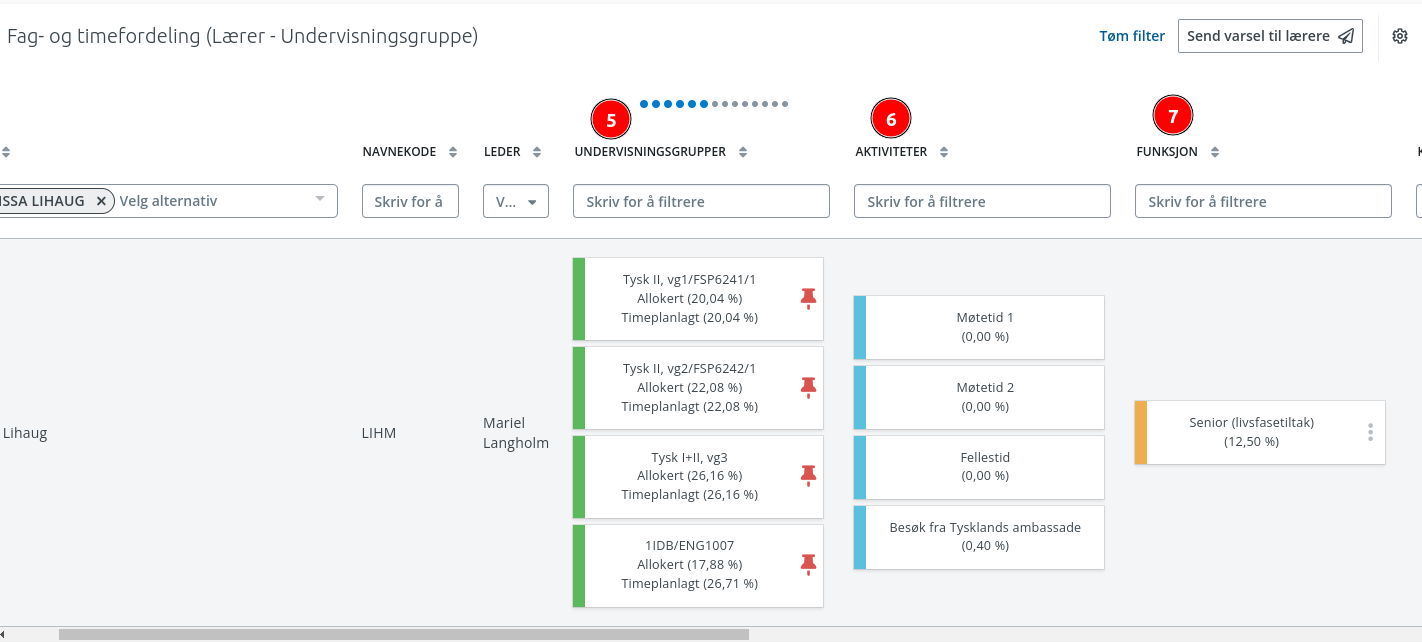The height and width of the screenshot is (644, 1422).
Task: Open the Fellestid activity card
Action: point(979,467)
